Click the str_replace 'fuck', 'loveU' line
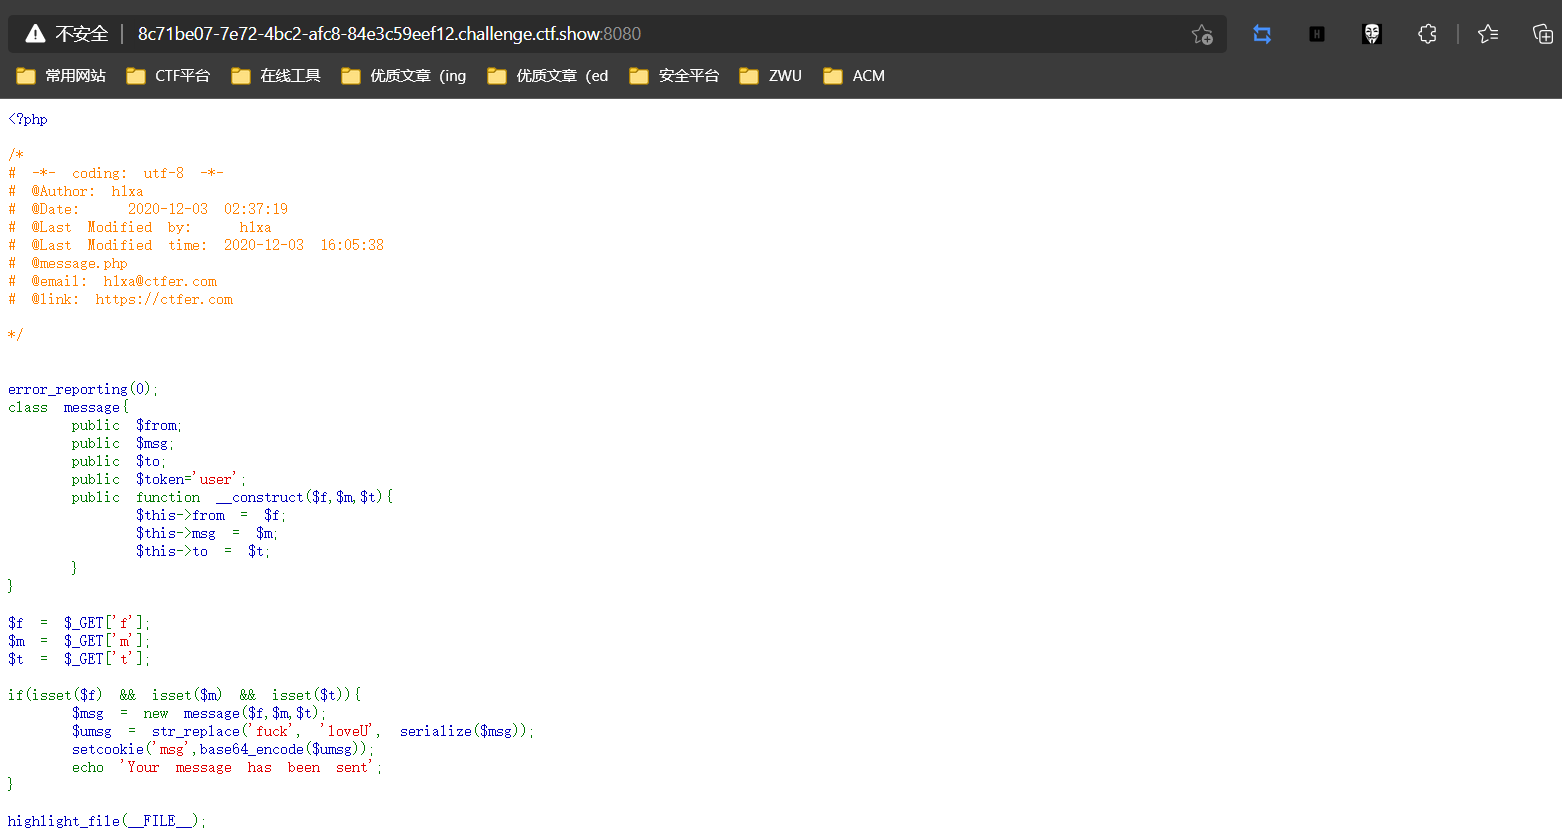 (x=303, y=731)
